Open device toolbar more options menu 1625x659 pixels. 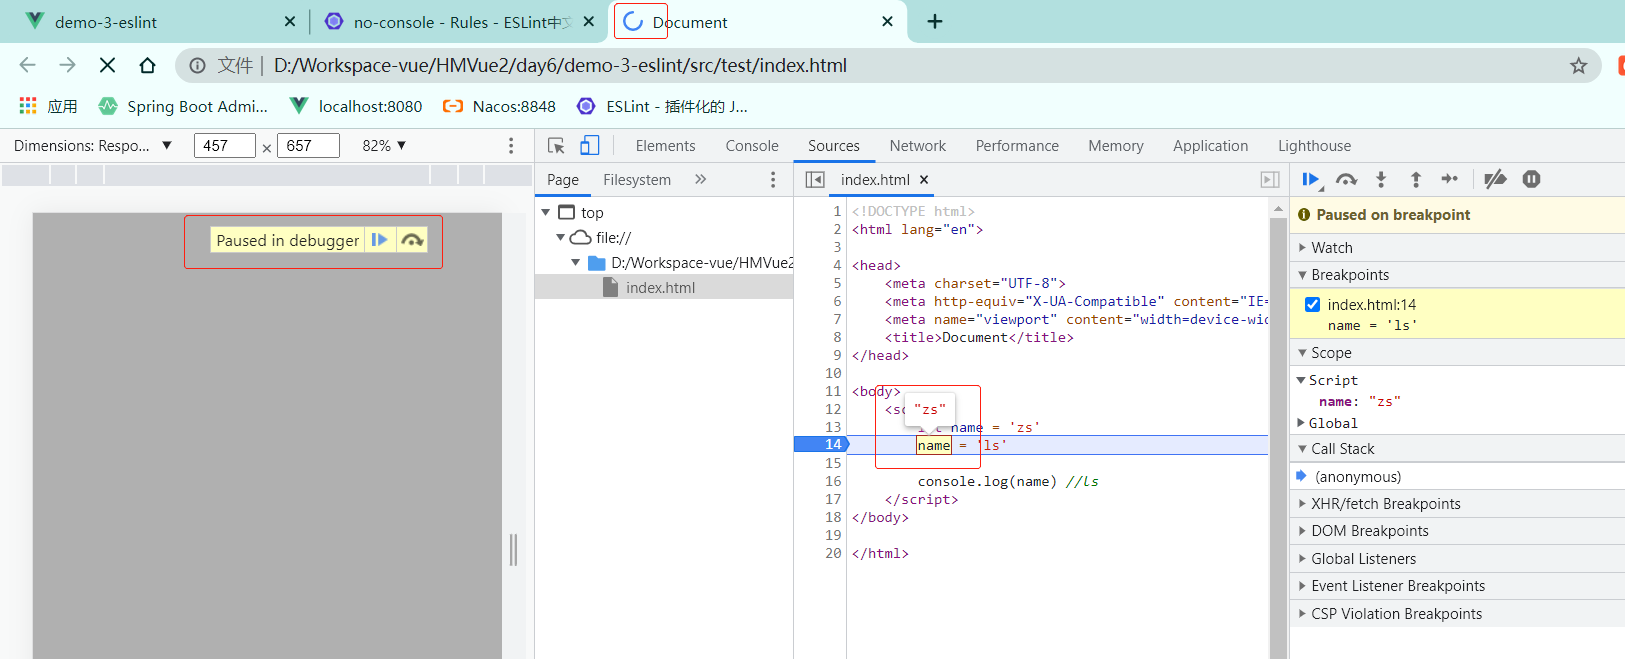(x=511, y=146)
